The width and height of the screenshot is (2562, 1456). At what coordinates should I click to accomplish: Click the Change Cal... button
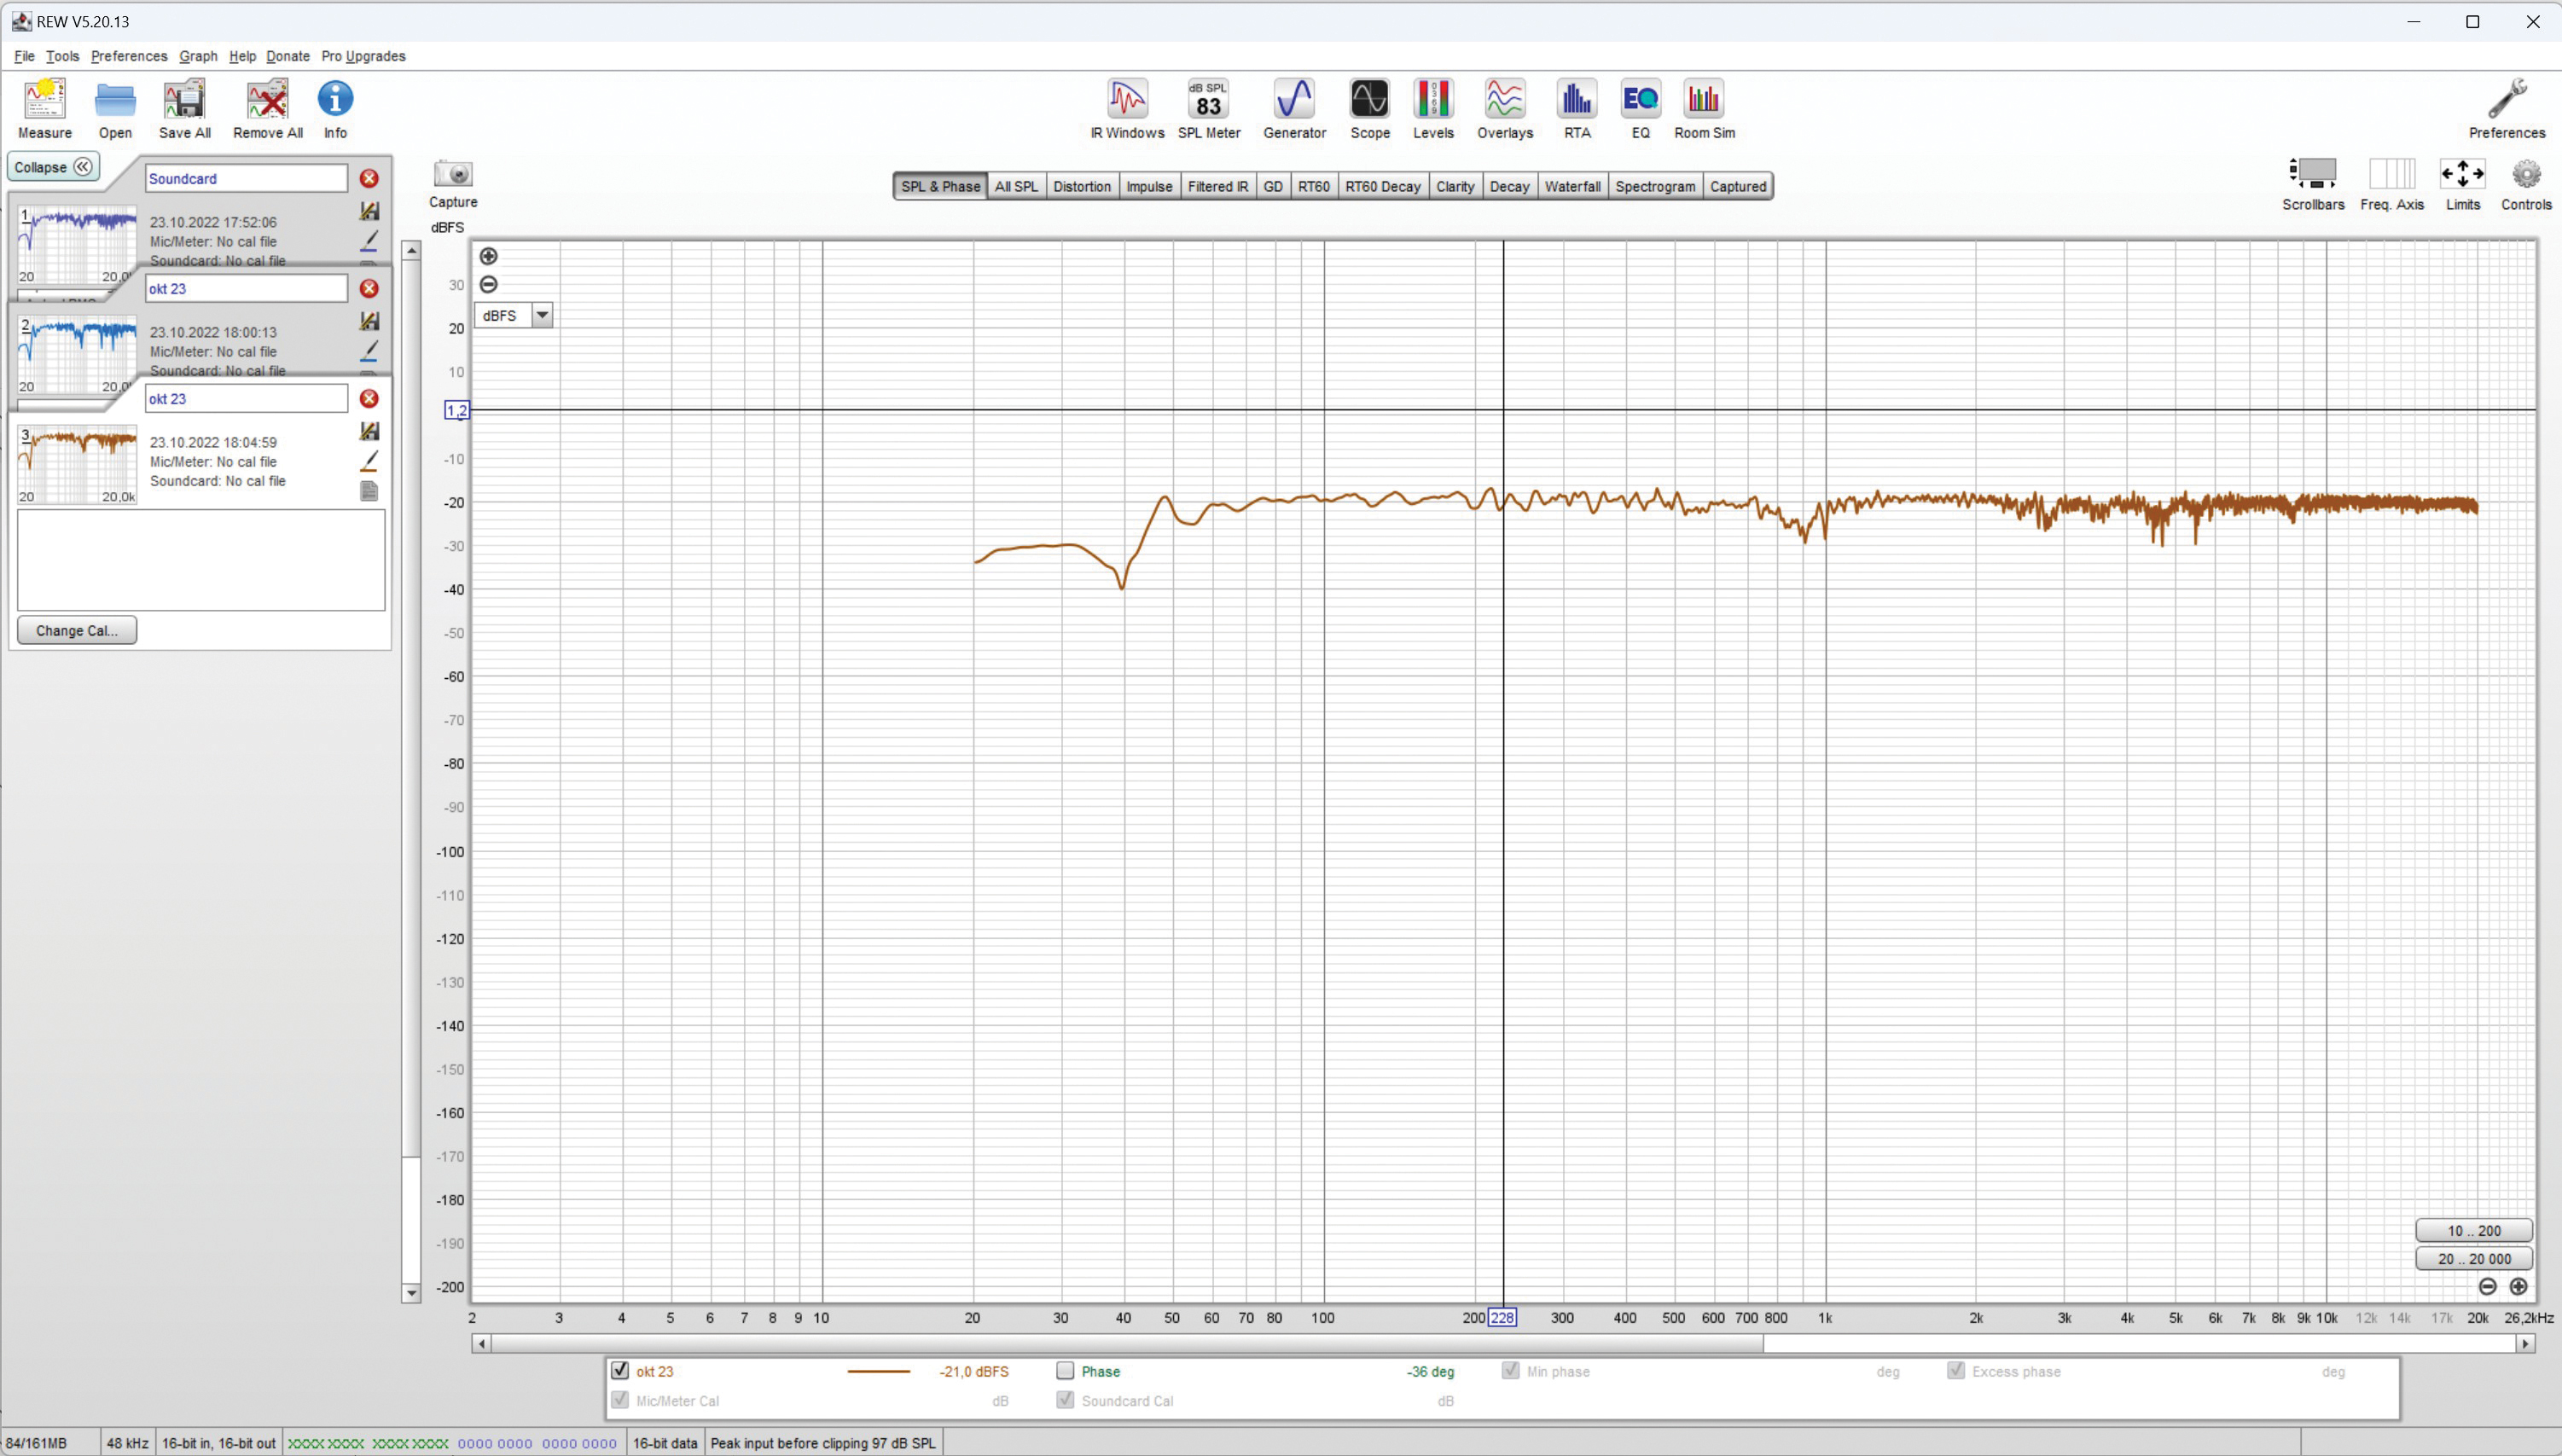coord(77,631)
